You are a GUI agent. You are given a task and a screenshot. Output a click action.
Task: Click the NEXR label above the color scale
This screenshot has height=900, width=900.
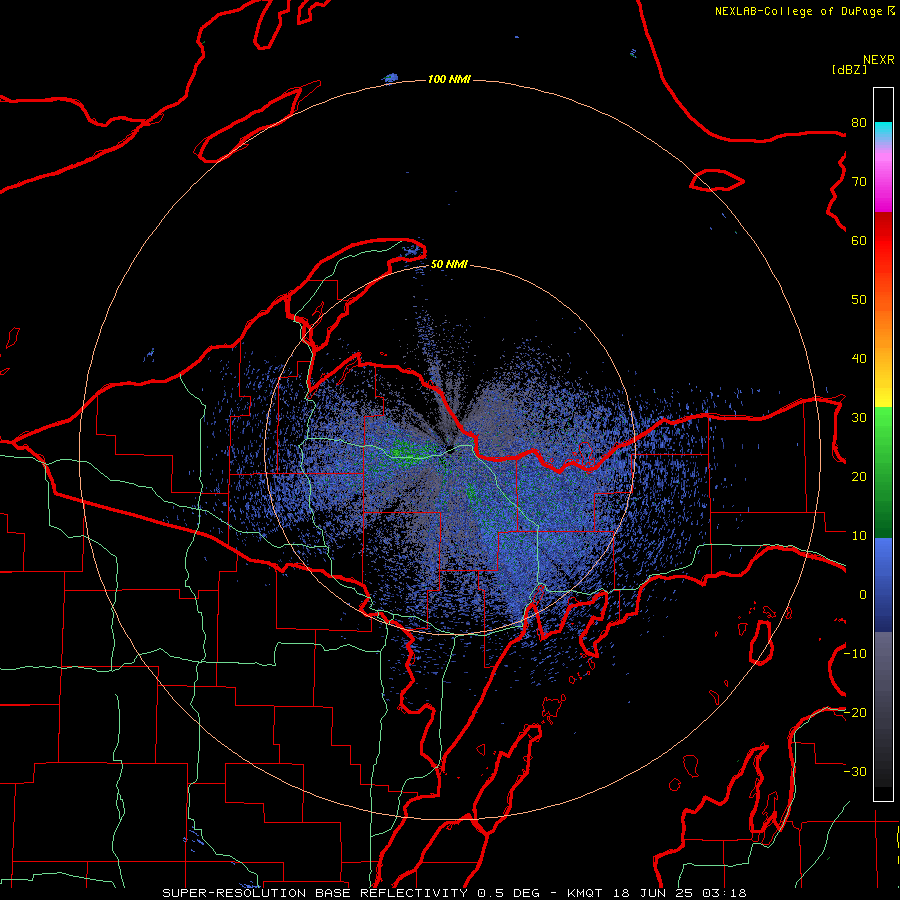879,59
